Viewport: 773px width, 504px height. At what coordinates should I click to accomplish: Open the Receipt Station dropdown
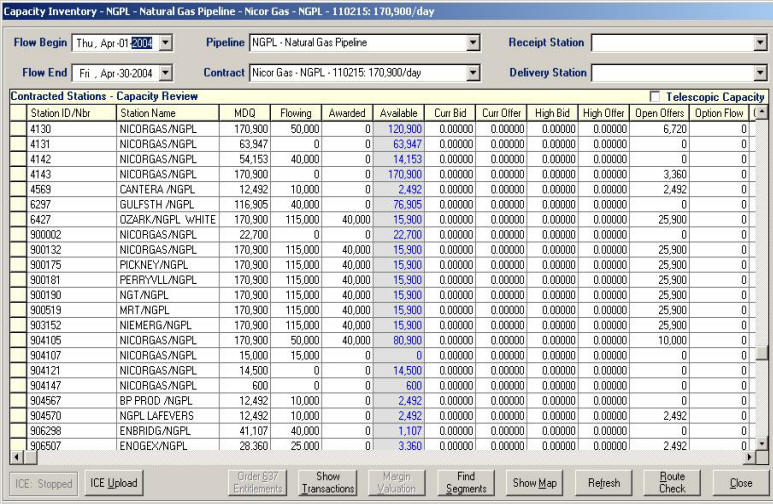[x=760, y=43]
